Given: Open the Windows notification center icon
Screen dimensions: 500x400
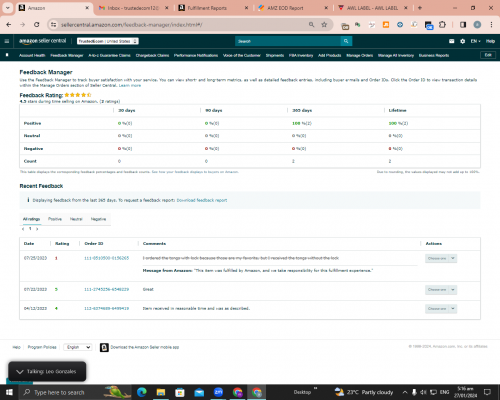Looking at the screenshot, I should tap(487, 392).
